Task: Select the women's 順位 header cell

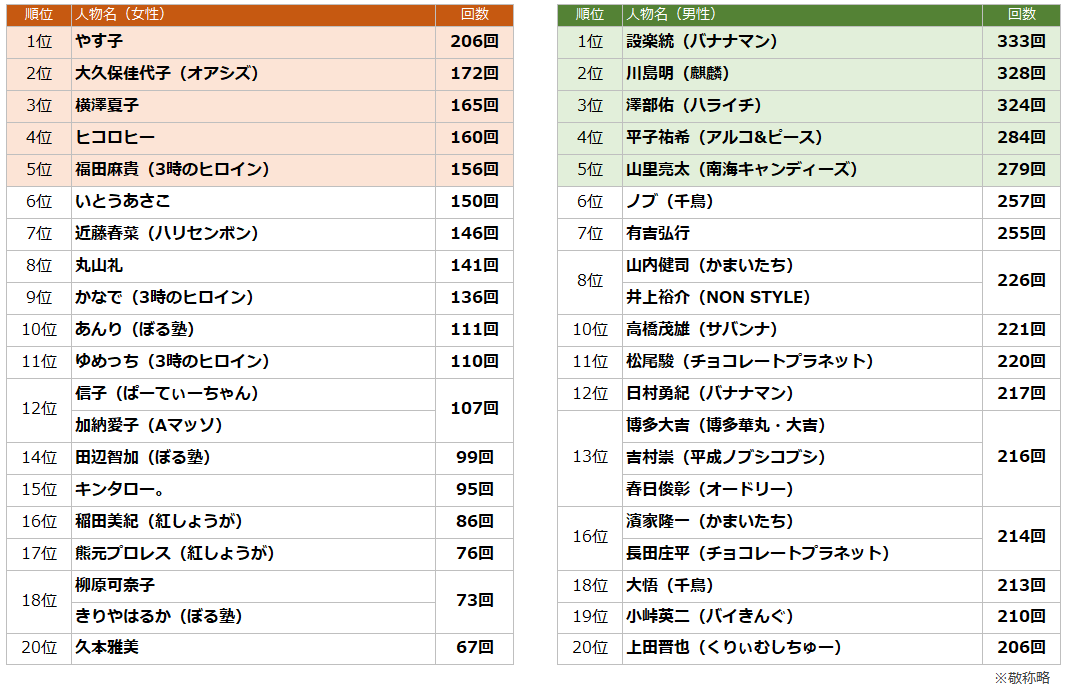Action: [38, 14]
